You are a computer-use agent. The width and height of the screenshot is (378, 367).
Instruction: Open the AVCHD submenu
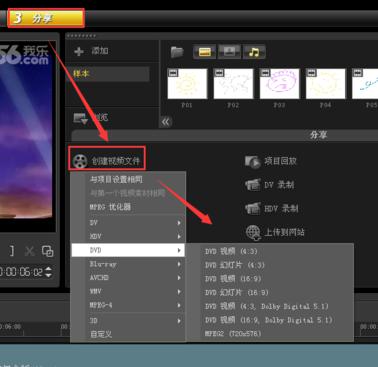pyautogui.click(x=128, y=278)
